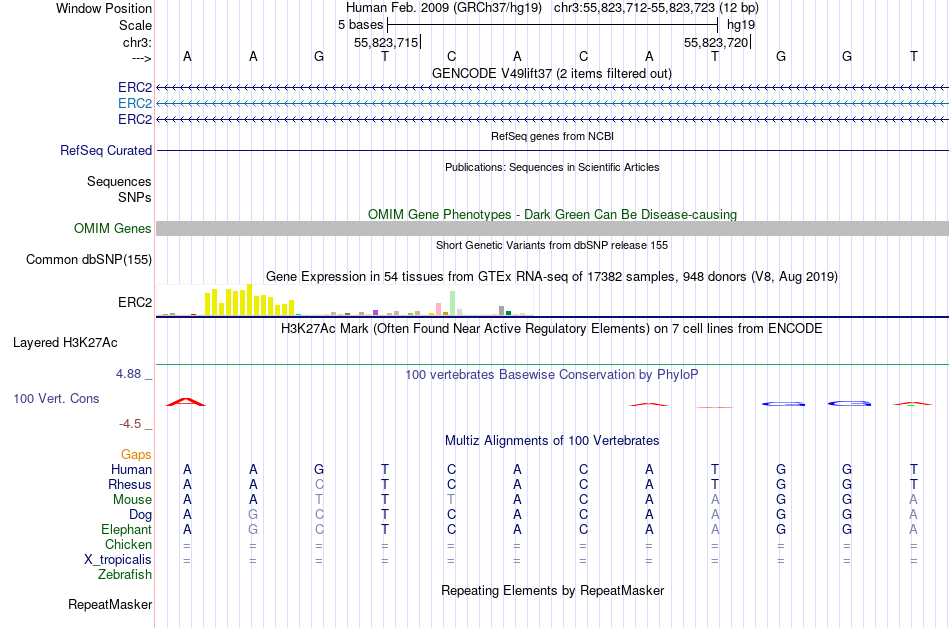The image size is (950, 628).
Task: Click Gene Expression in 54 tissues title
Action: (x=552, y=277)
